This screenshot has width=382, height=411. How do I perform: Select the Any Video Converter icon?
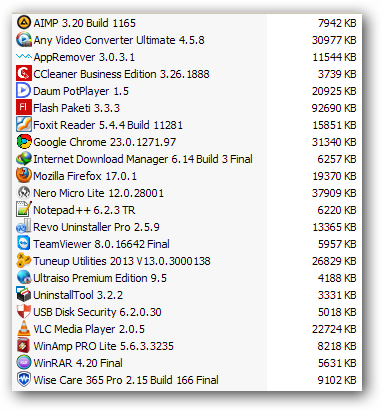pyautogui.click(x=24, y=39)
